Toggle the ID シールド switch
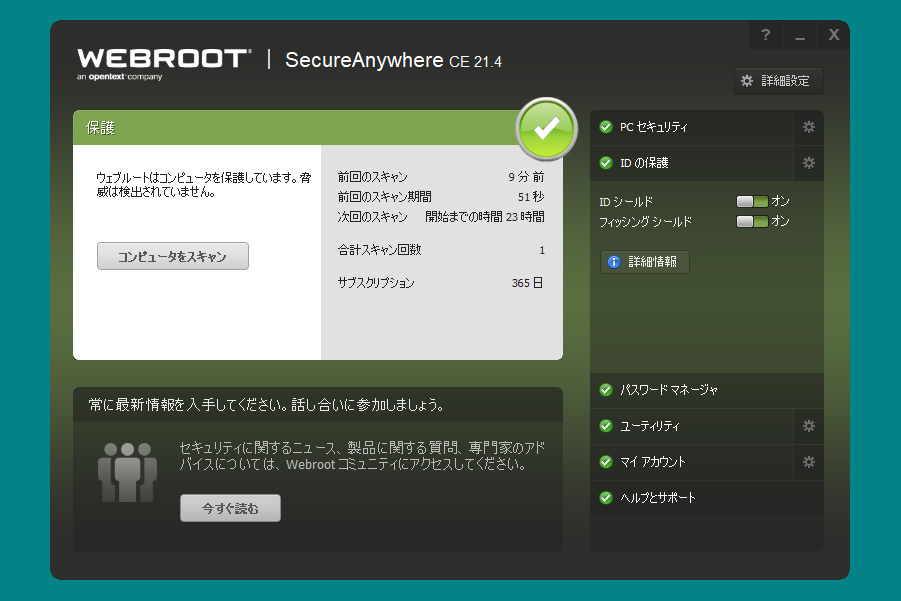This screenshot has width=901, height=601. 752,201
